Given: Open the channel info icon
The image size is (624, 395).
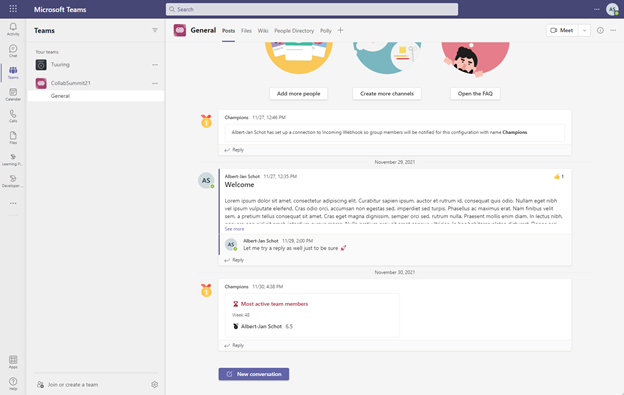Looking at the screenshot, I should pyautogui.click(x=600, y=30).
